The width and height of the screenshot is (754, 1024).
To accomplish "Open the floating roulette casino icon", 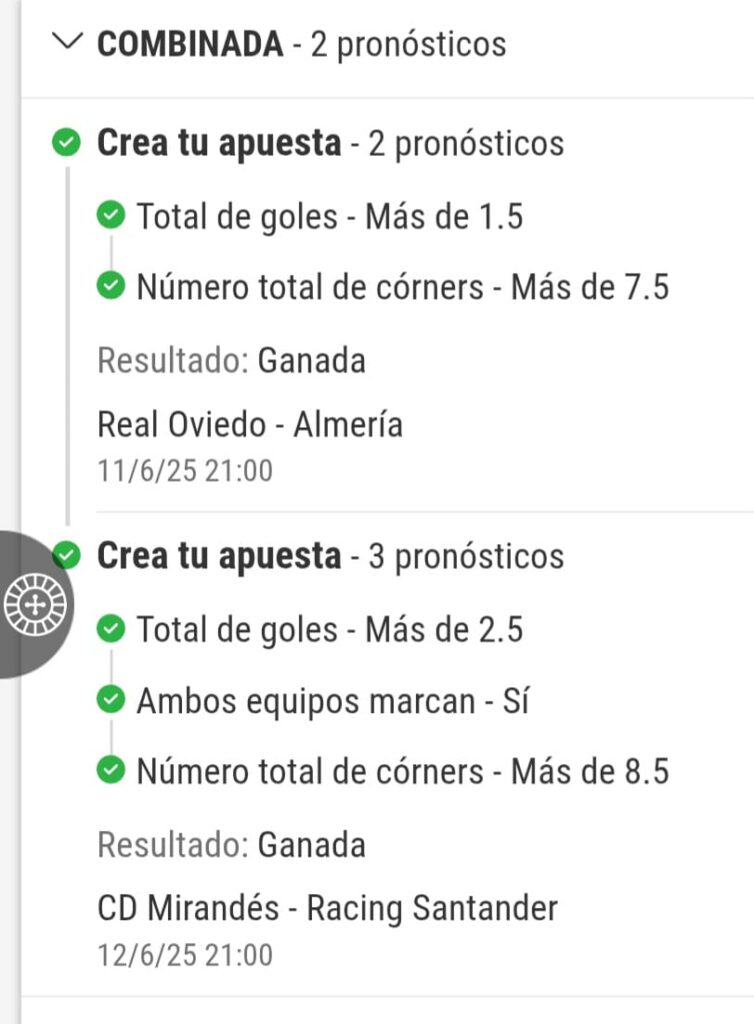I will [x=36, y=605].
